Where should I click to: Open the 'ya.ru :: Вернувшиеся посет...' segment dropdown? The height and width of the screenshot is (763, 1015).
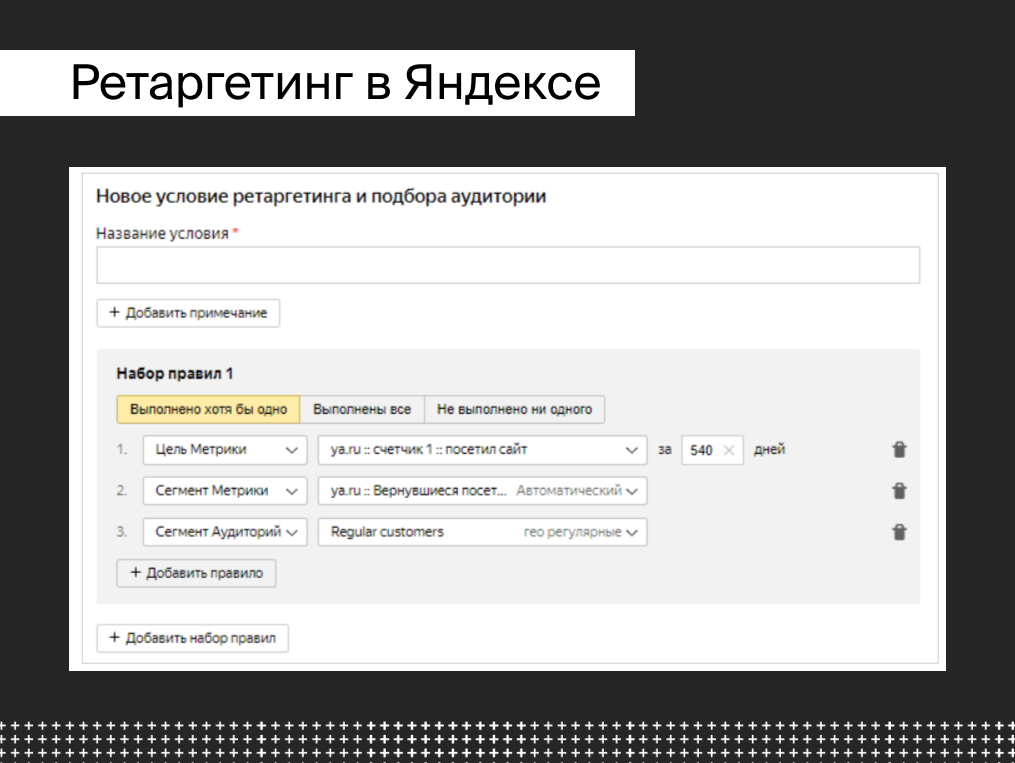[482, 491]
